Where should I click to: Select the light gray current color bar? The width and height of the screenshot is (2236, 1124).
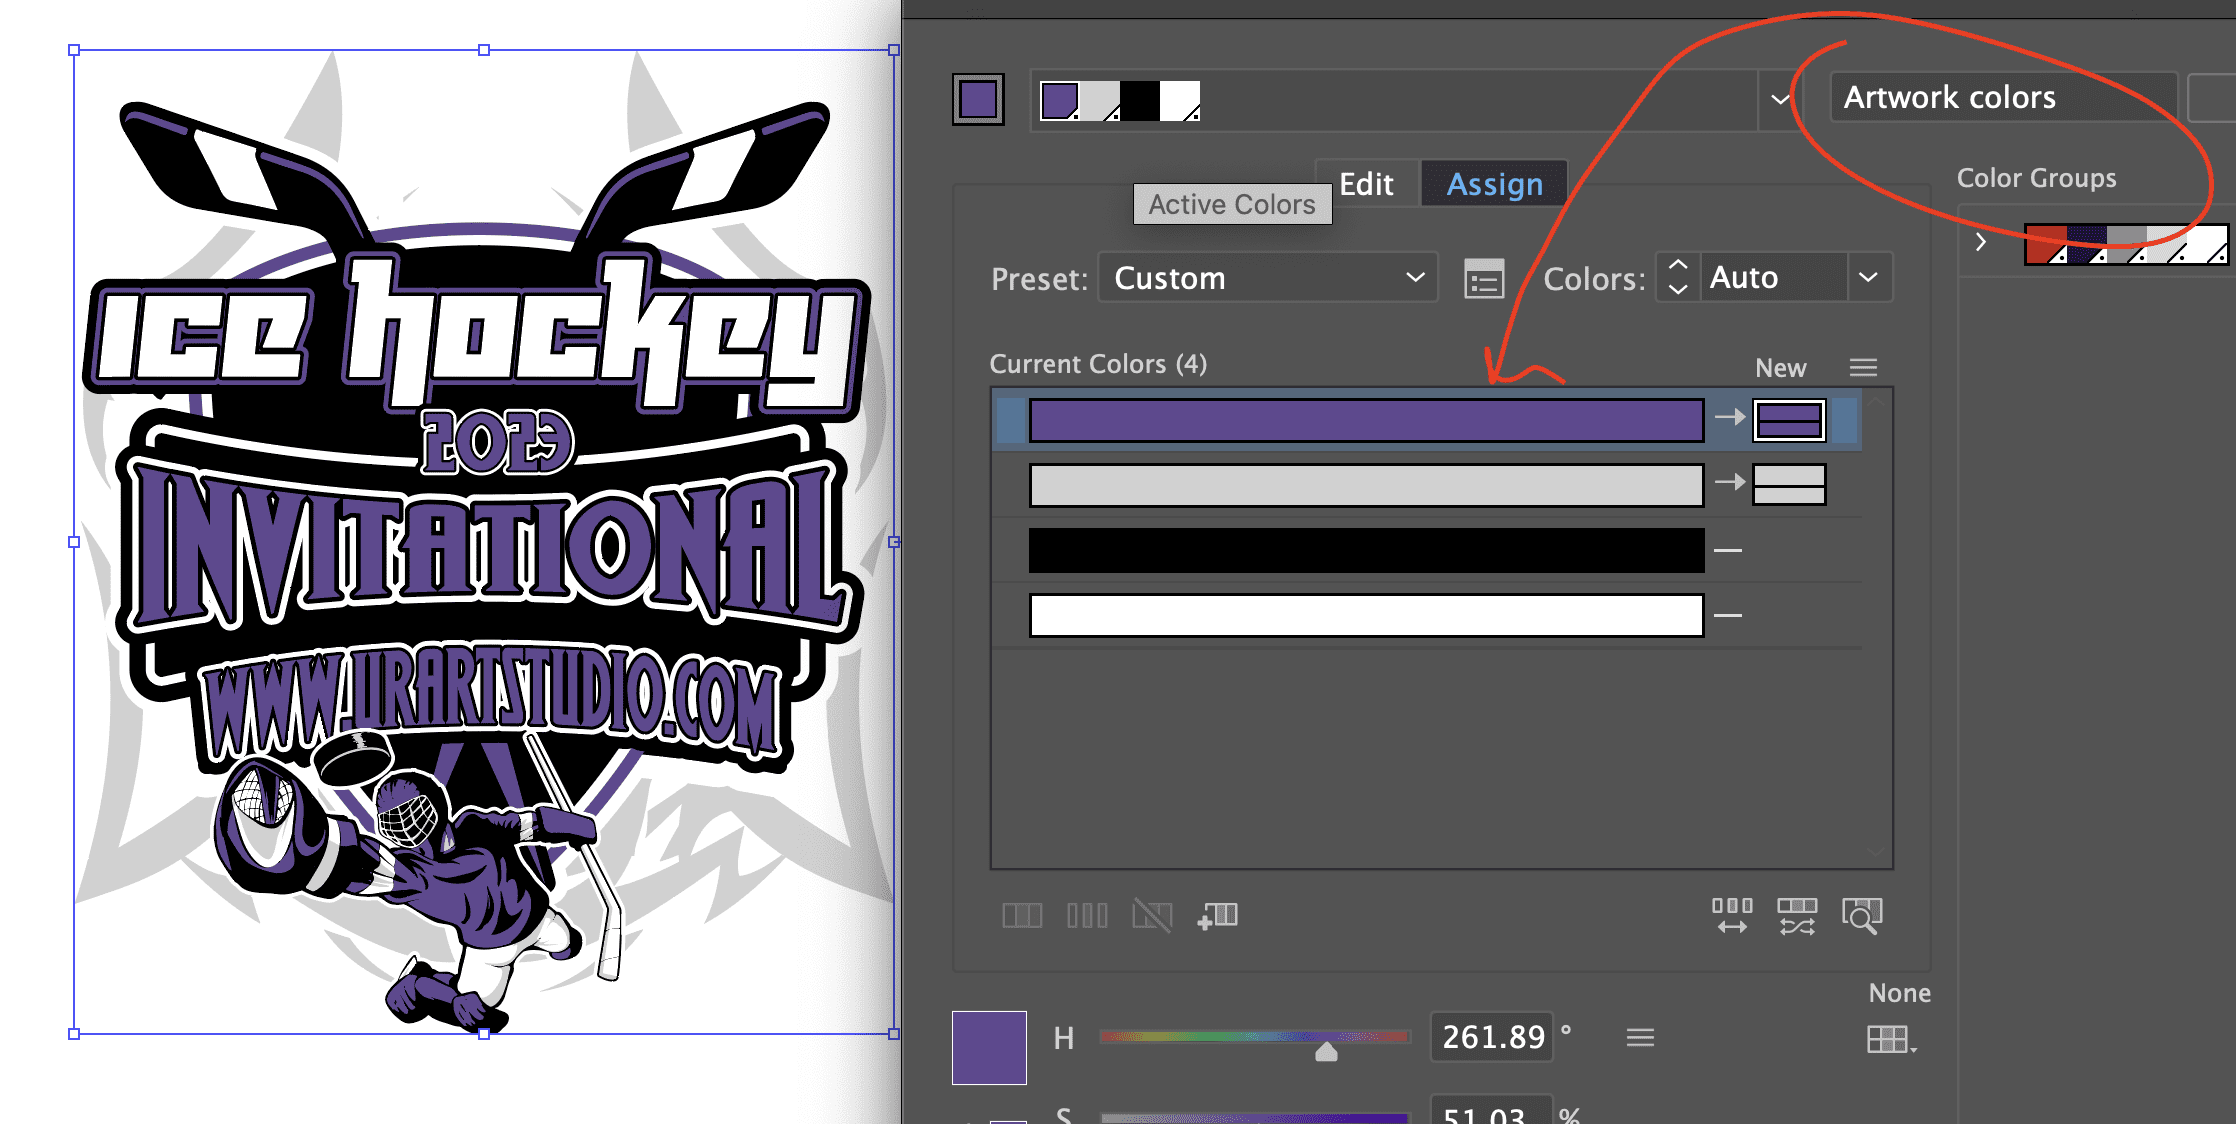pyautogui.click(x=1366, y=485)
